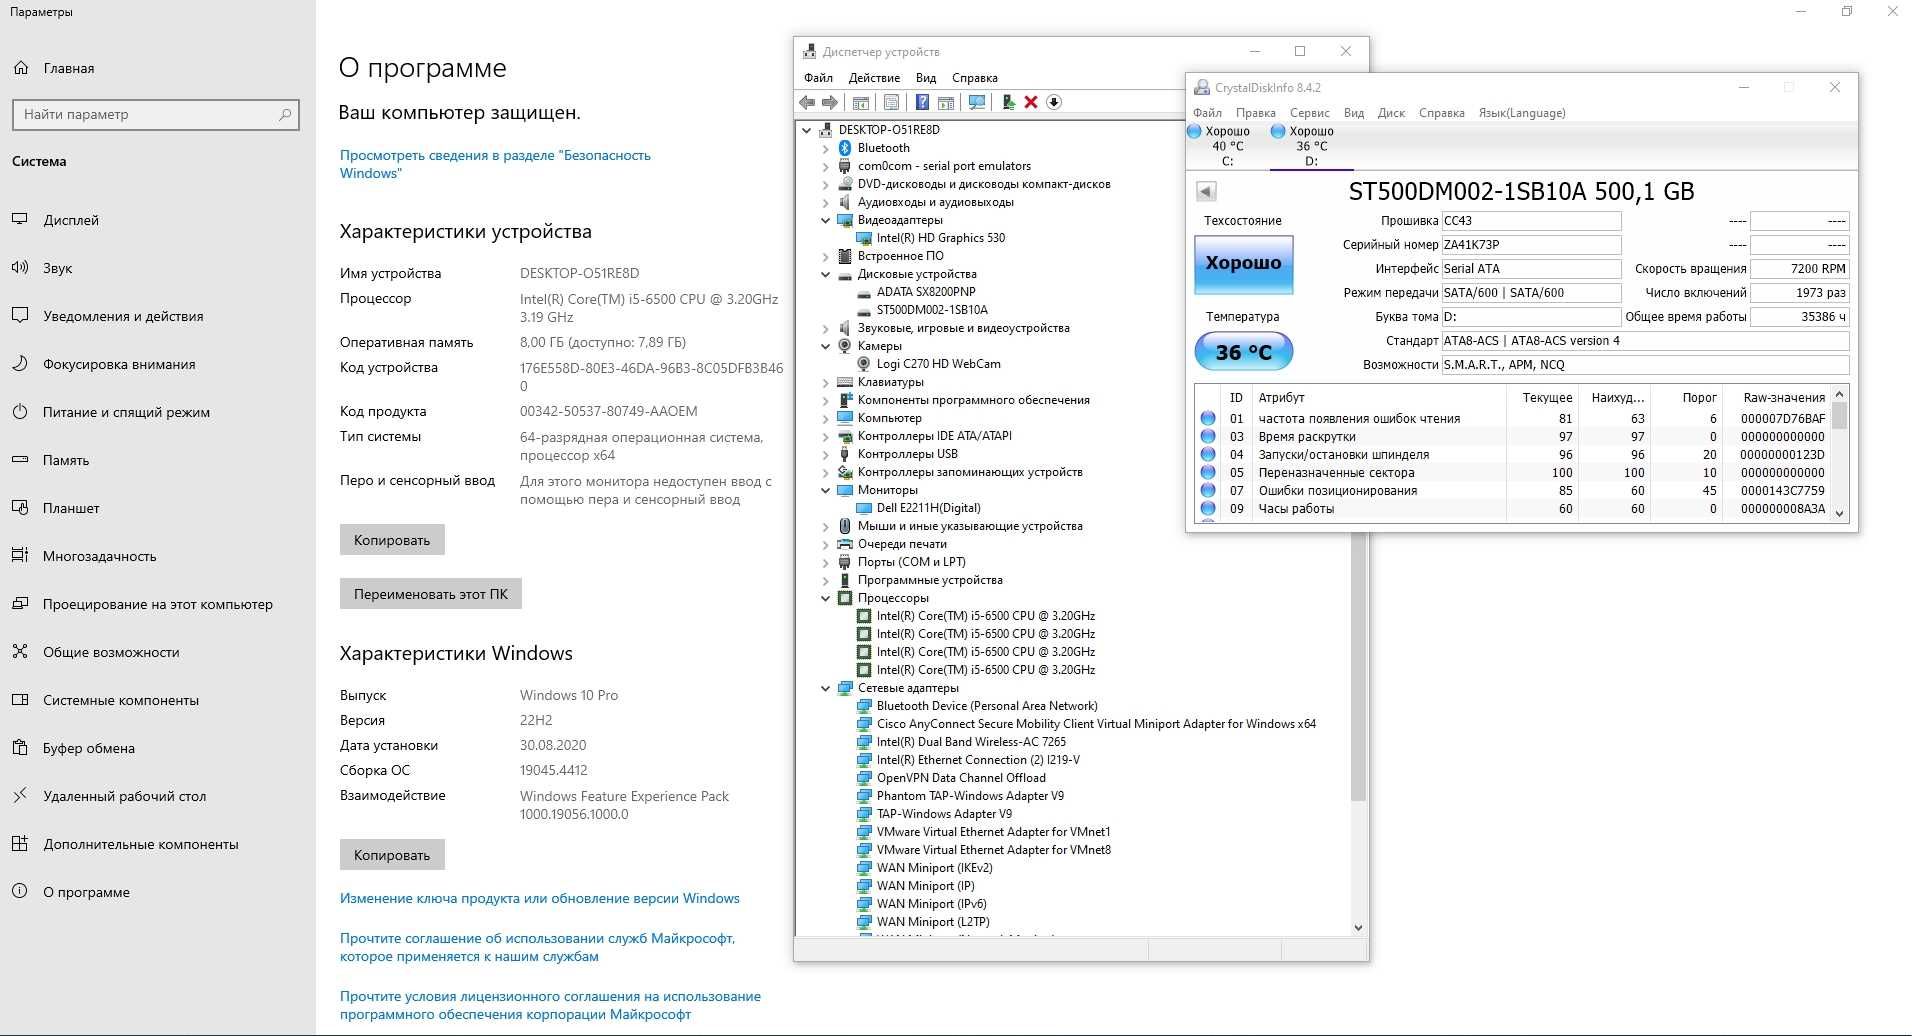Toggle action pane icon in Device Manager toolbar
The width and height of the screenshot is (1912, 1036).
pyautogui.click(x=945, y=102)
